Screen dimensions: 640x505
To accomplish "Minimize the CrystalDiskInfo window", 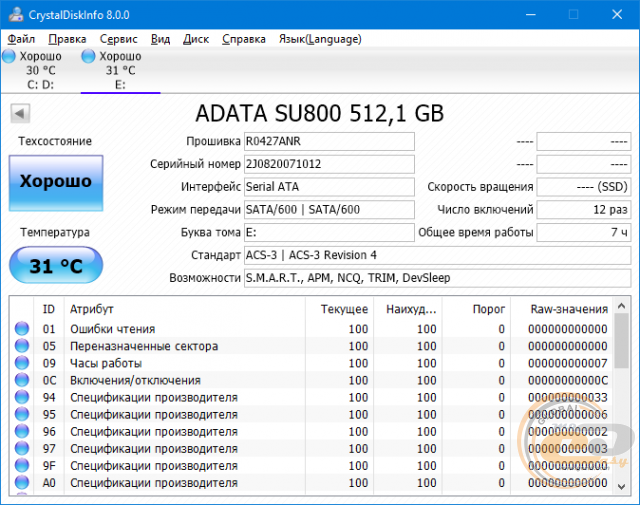I will pos(531,15).
